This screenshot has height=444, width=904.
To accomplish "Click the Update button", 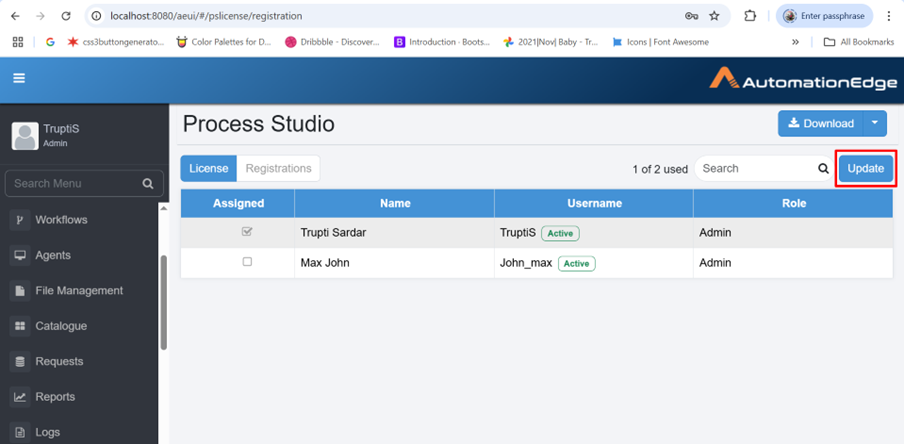I will tap(866, 168).
